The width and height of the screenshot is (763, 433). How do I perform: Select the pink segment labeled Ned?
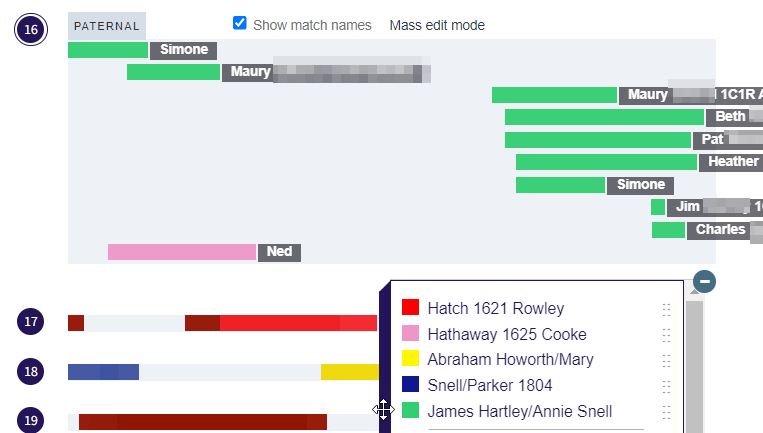[182, 252]
